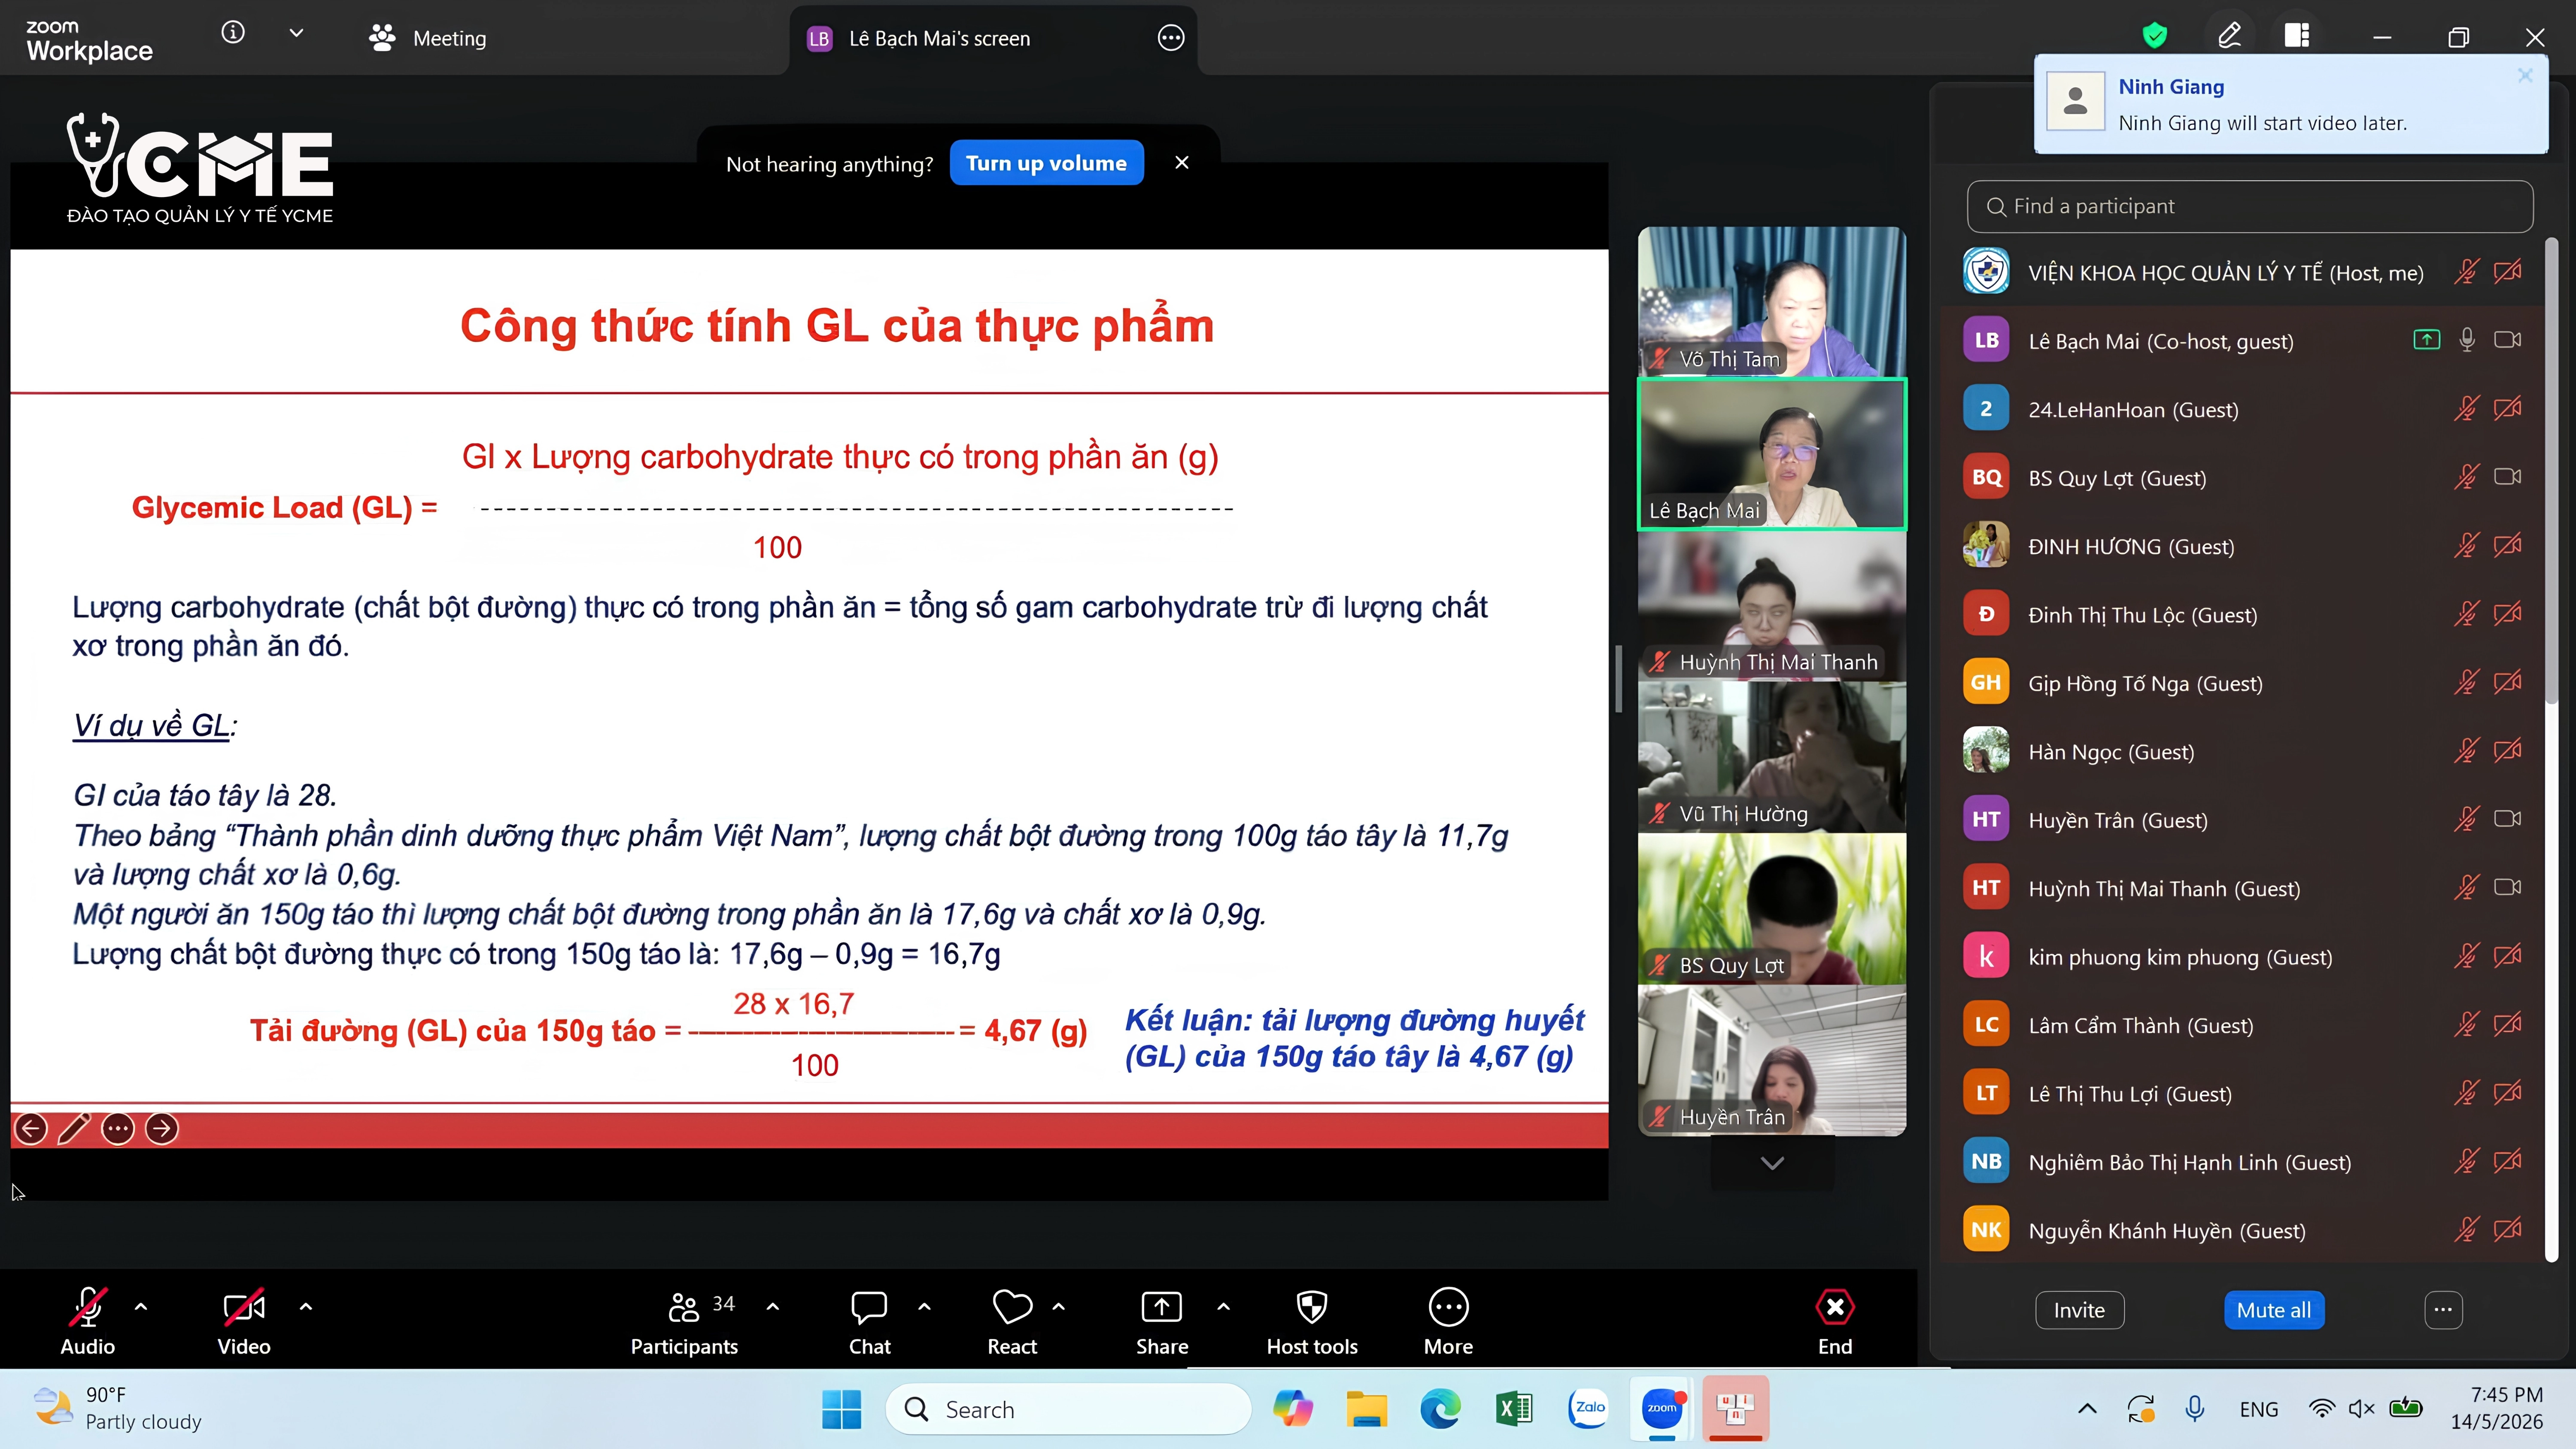This screenshot has width=2576, height=1449.
Task: Expand the Zoom Workplace dropdown chevron
Action: 296,33
